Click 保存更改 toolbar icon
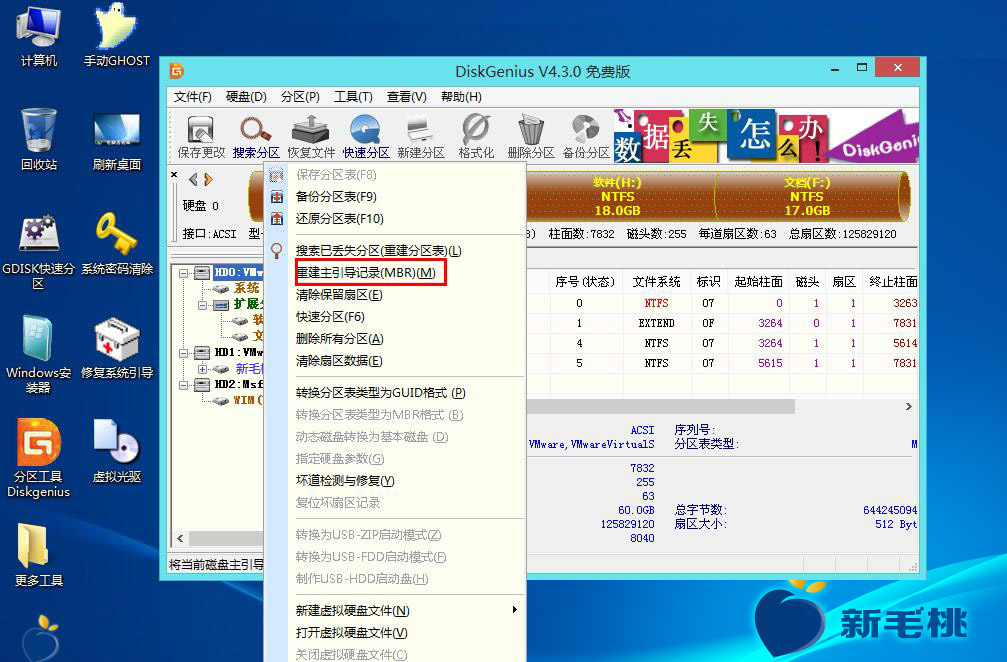 pos(201,137)
